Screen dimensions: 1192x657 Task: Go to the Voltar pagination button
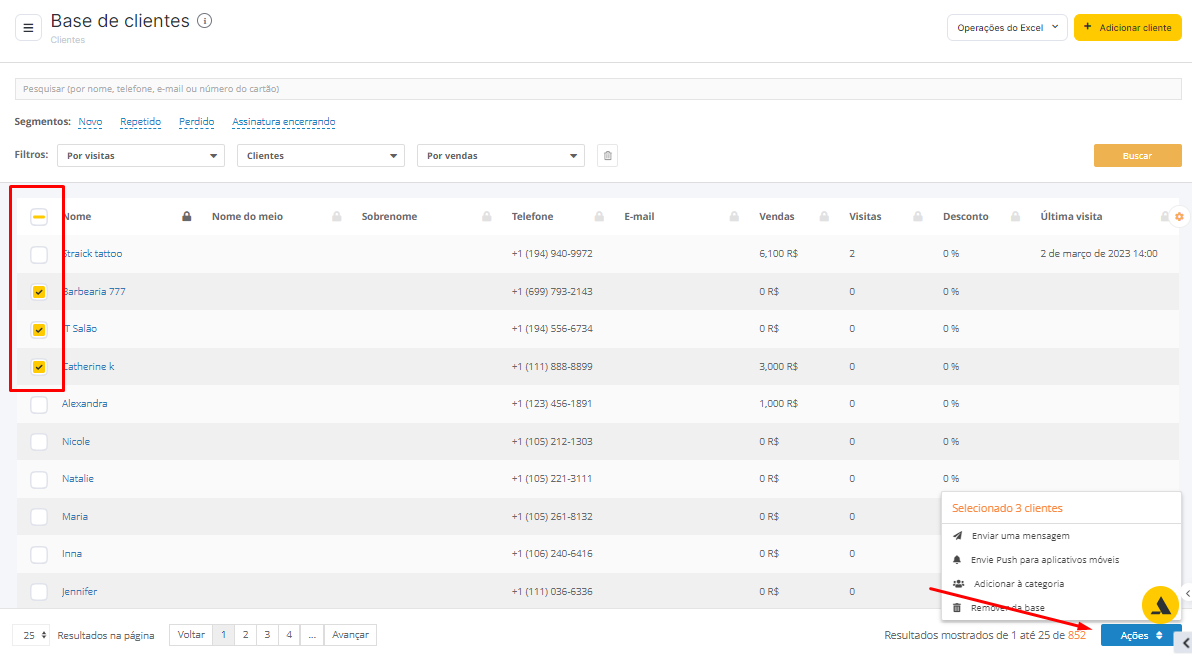191,635
